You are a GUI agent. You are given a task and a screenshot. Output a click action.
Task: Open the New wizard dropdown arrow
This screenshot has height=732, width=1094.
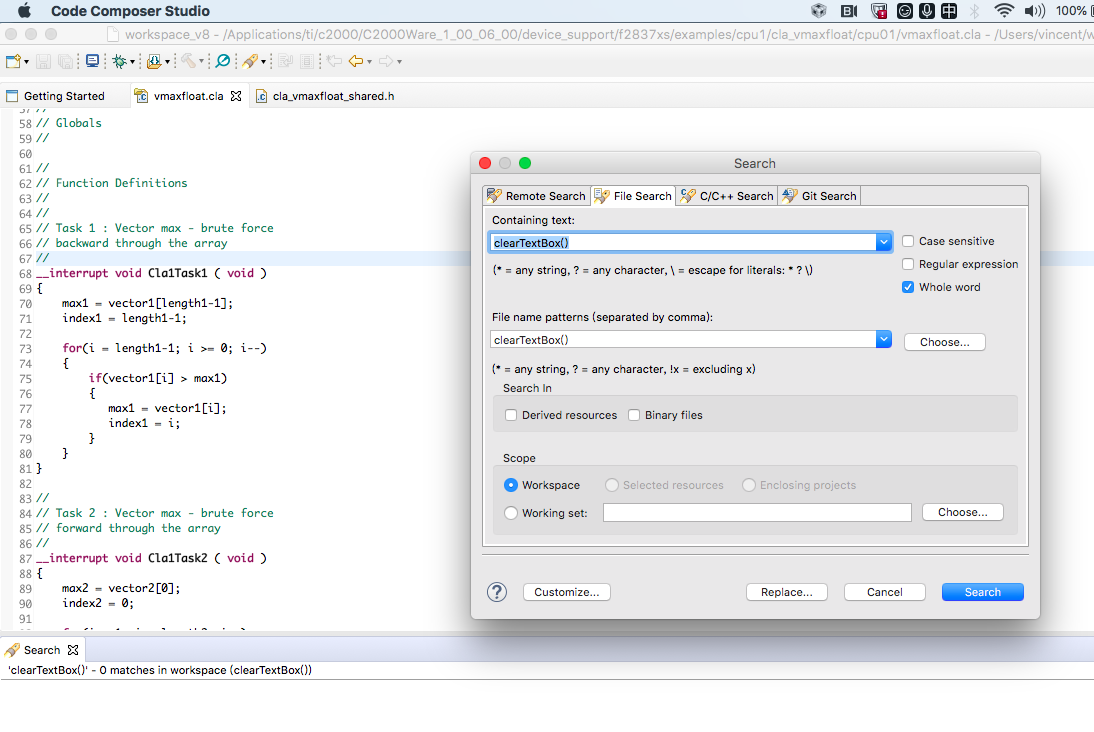(27, 62)
